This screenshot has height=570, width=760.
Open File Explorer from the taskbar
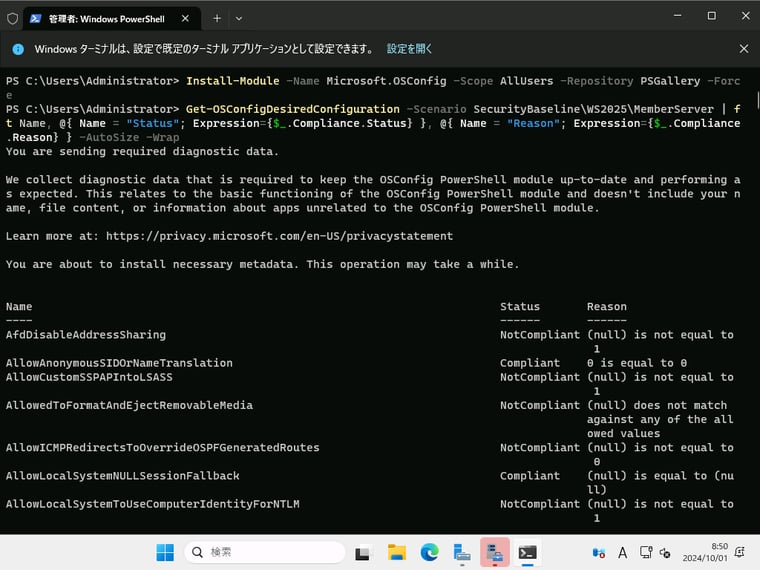point(396,552)
